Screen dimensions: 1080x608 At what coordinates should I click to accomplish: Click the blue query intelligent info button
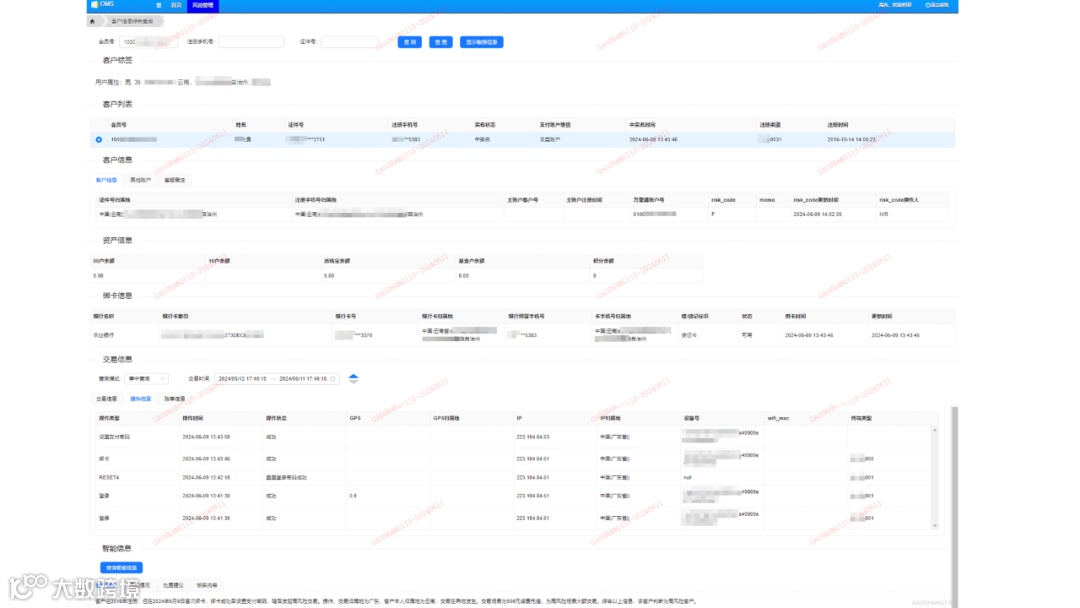(x=121, y=567)
